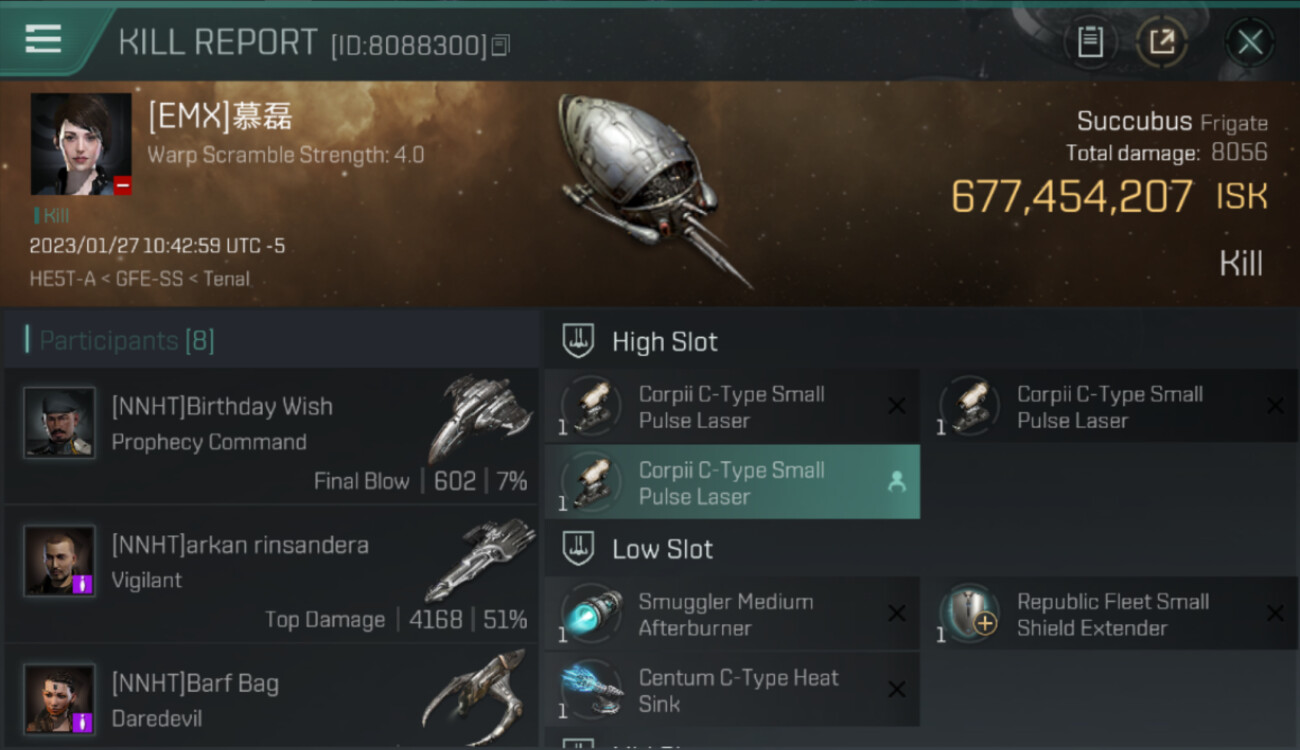Select Birthday Wish participant portrait

coord(60,422)
